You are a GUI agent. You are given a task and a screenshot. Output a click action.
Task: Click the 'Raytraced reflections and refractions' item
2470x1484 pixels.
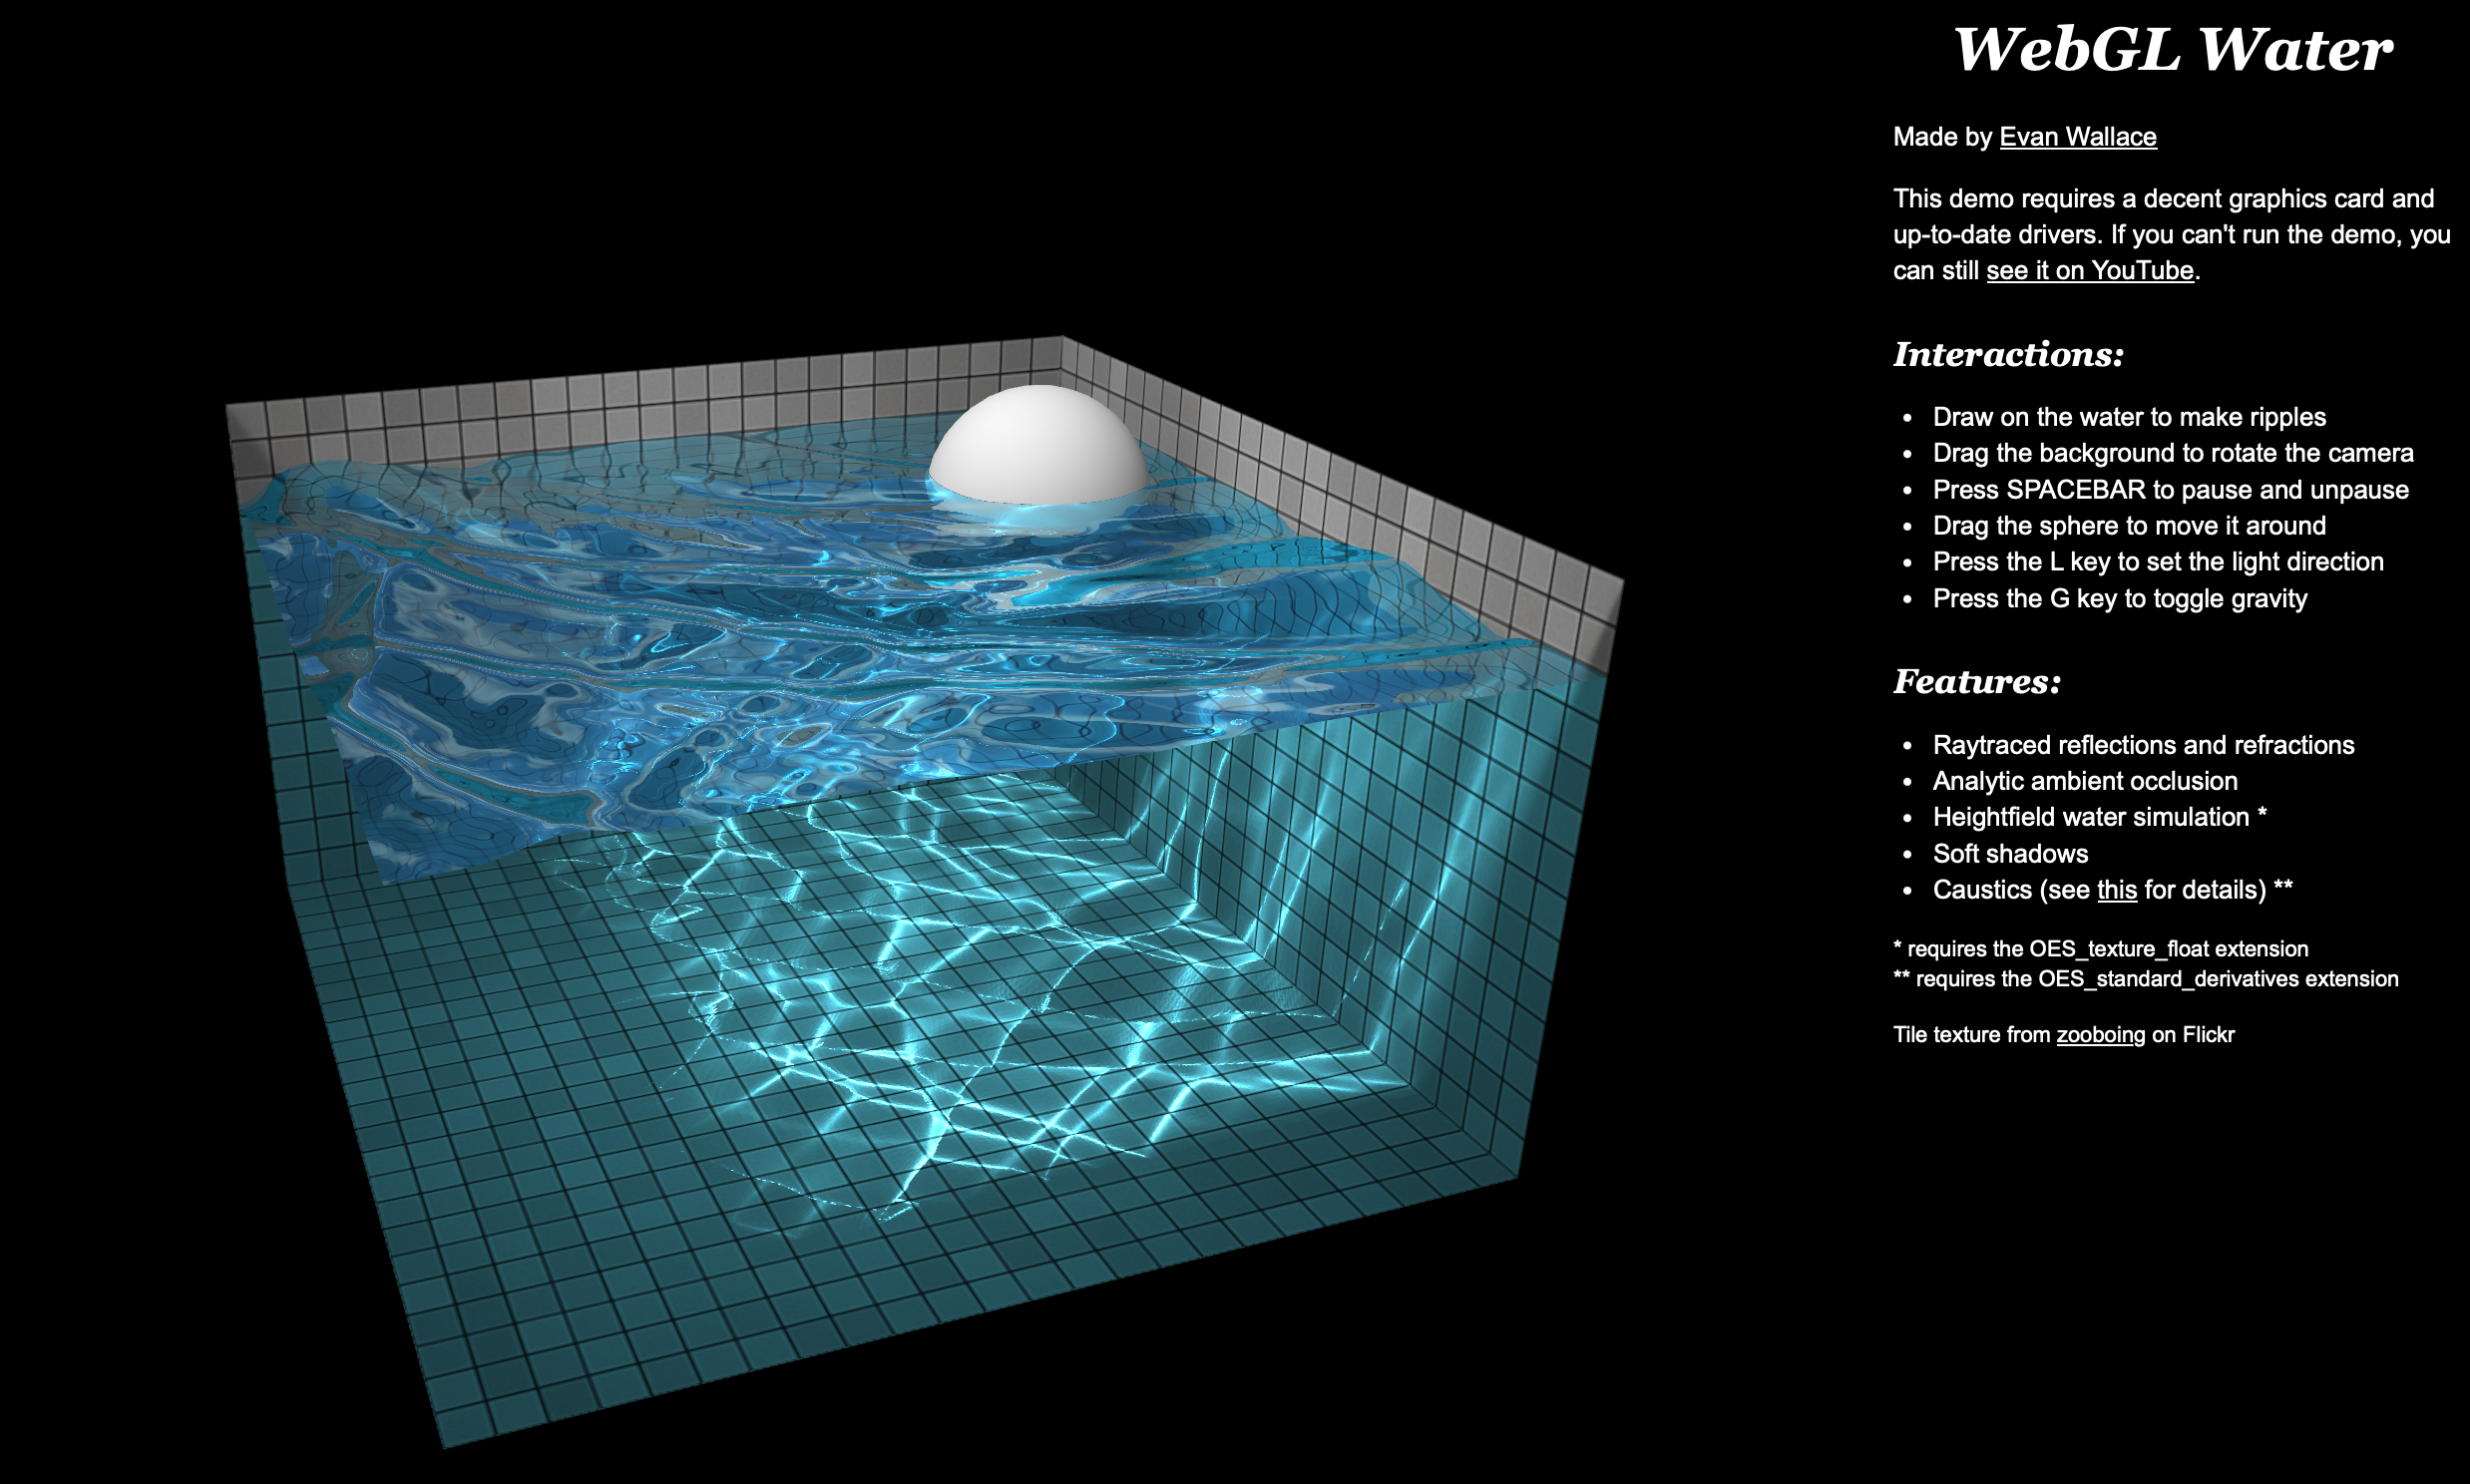point(2142,745)
